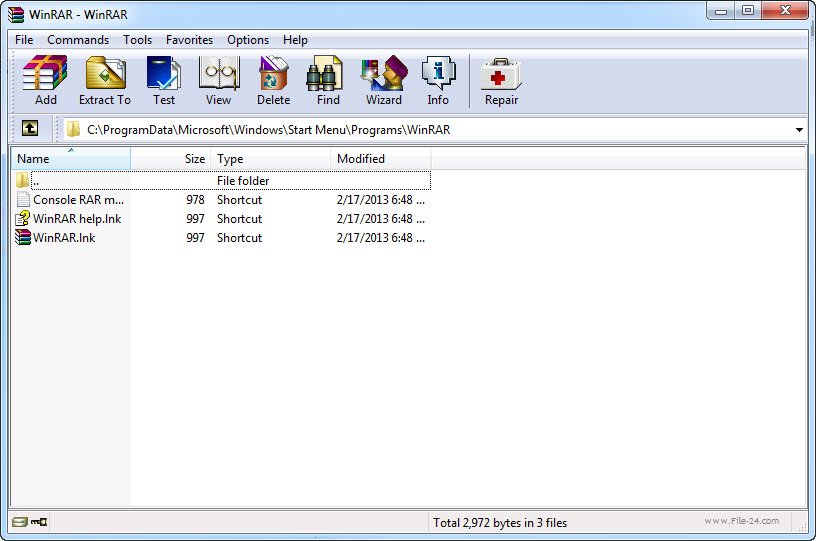
Task: Click the drive icon in status bar
Action: (x=20, y=522)
